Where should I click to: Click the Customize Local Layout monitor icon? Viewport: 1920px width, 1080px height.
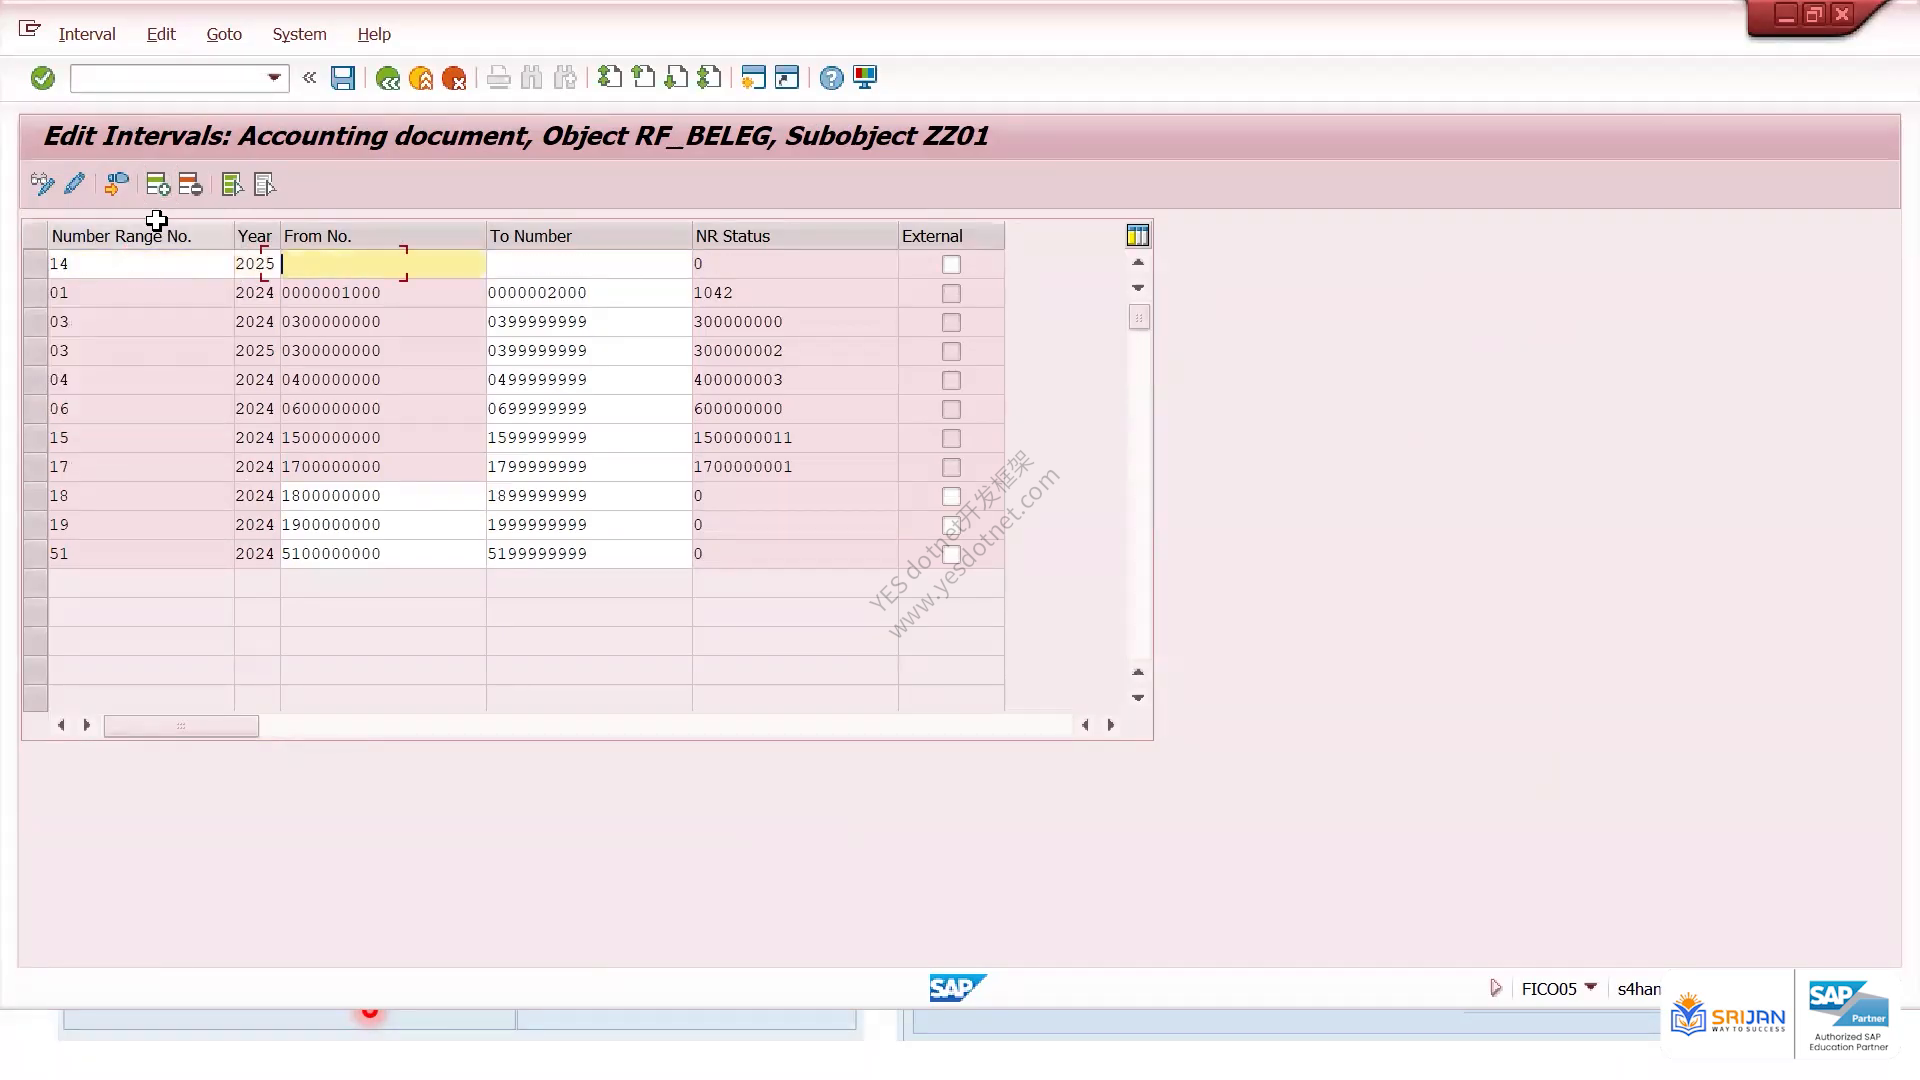coord(865,77)
